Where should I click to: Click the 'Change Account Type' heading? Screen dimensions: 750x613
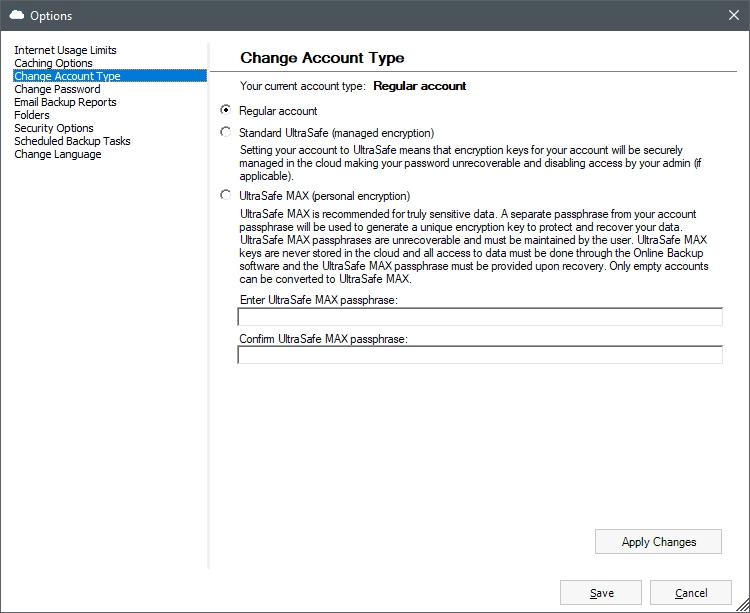tap(322, 58)
